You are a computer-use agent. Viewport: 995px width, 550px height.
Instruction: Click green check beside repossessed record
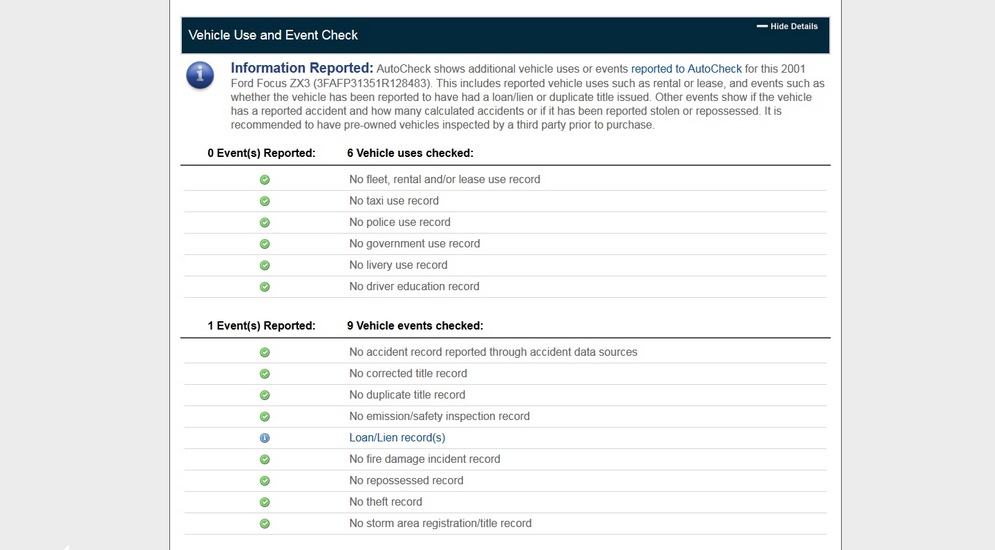(265, 481)
